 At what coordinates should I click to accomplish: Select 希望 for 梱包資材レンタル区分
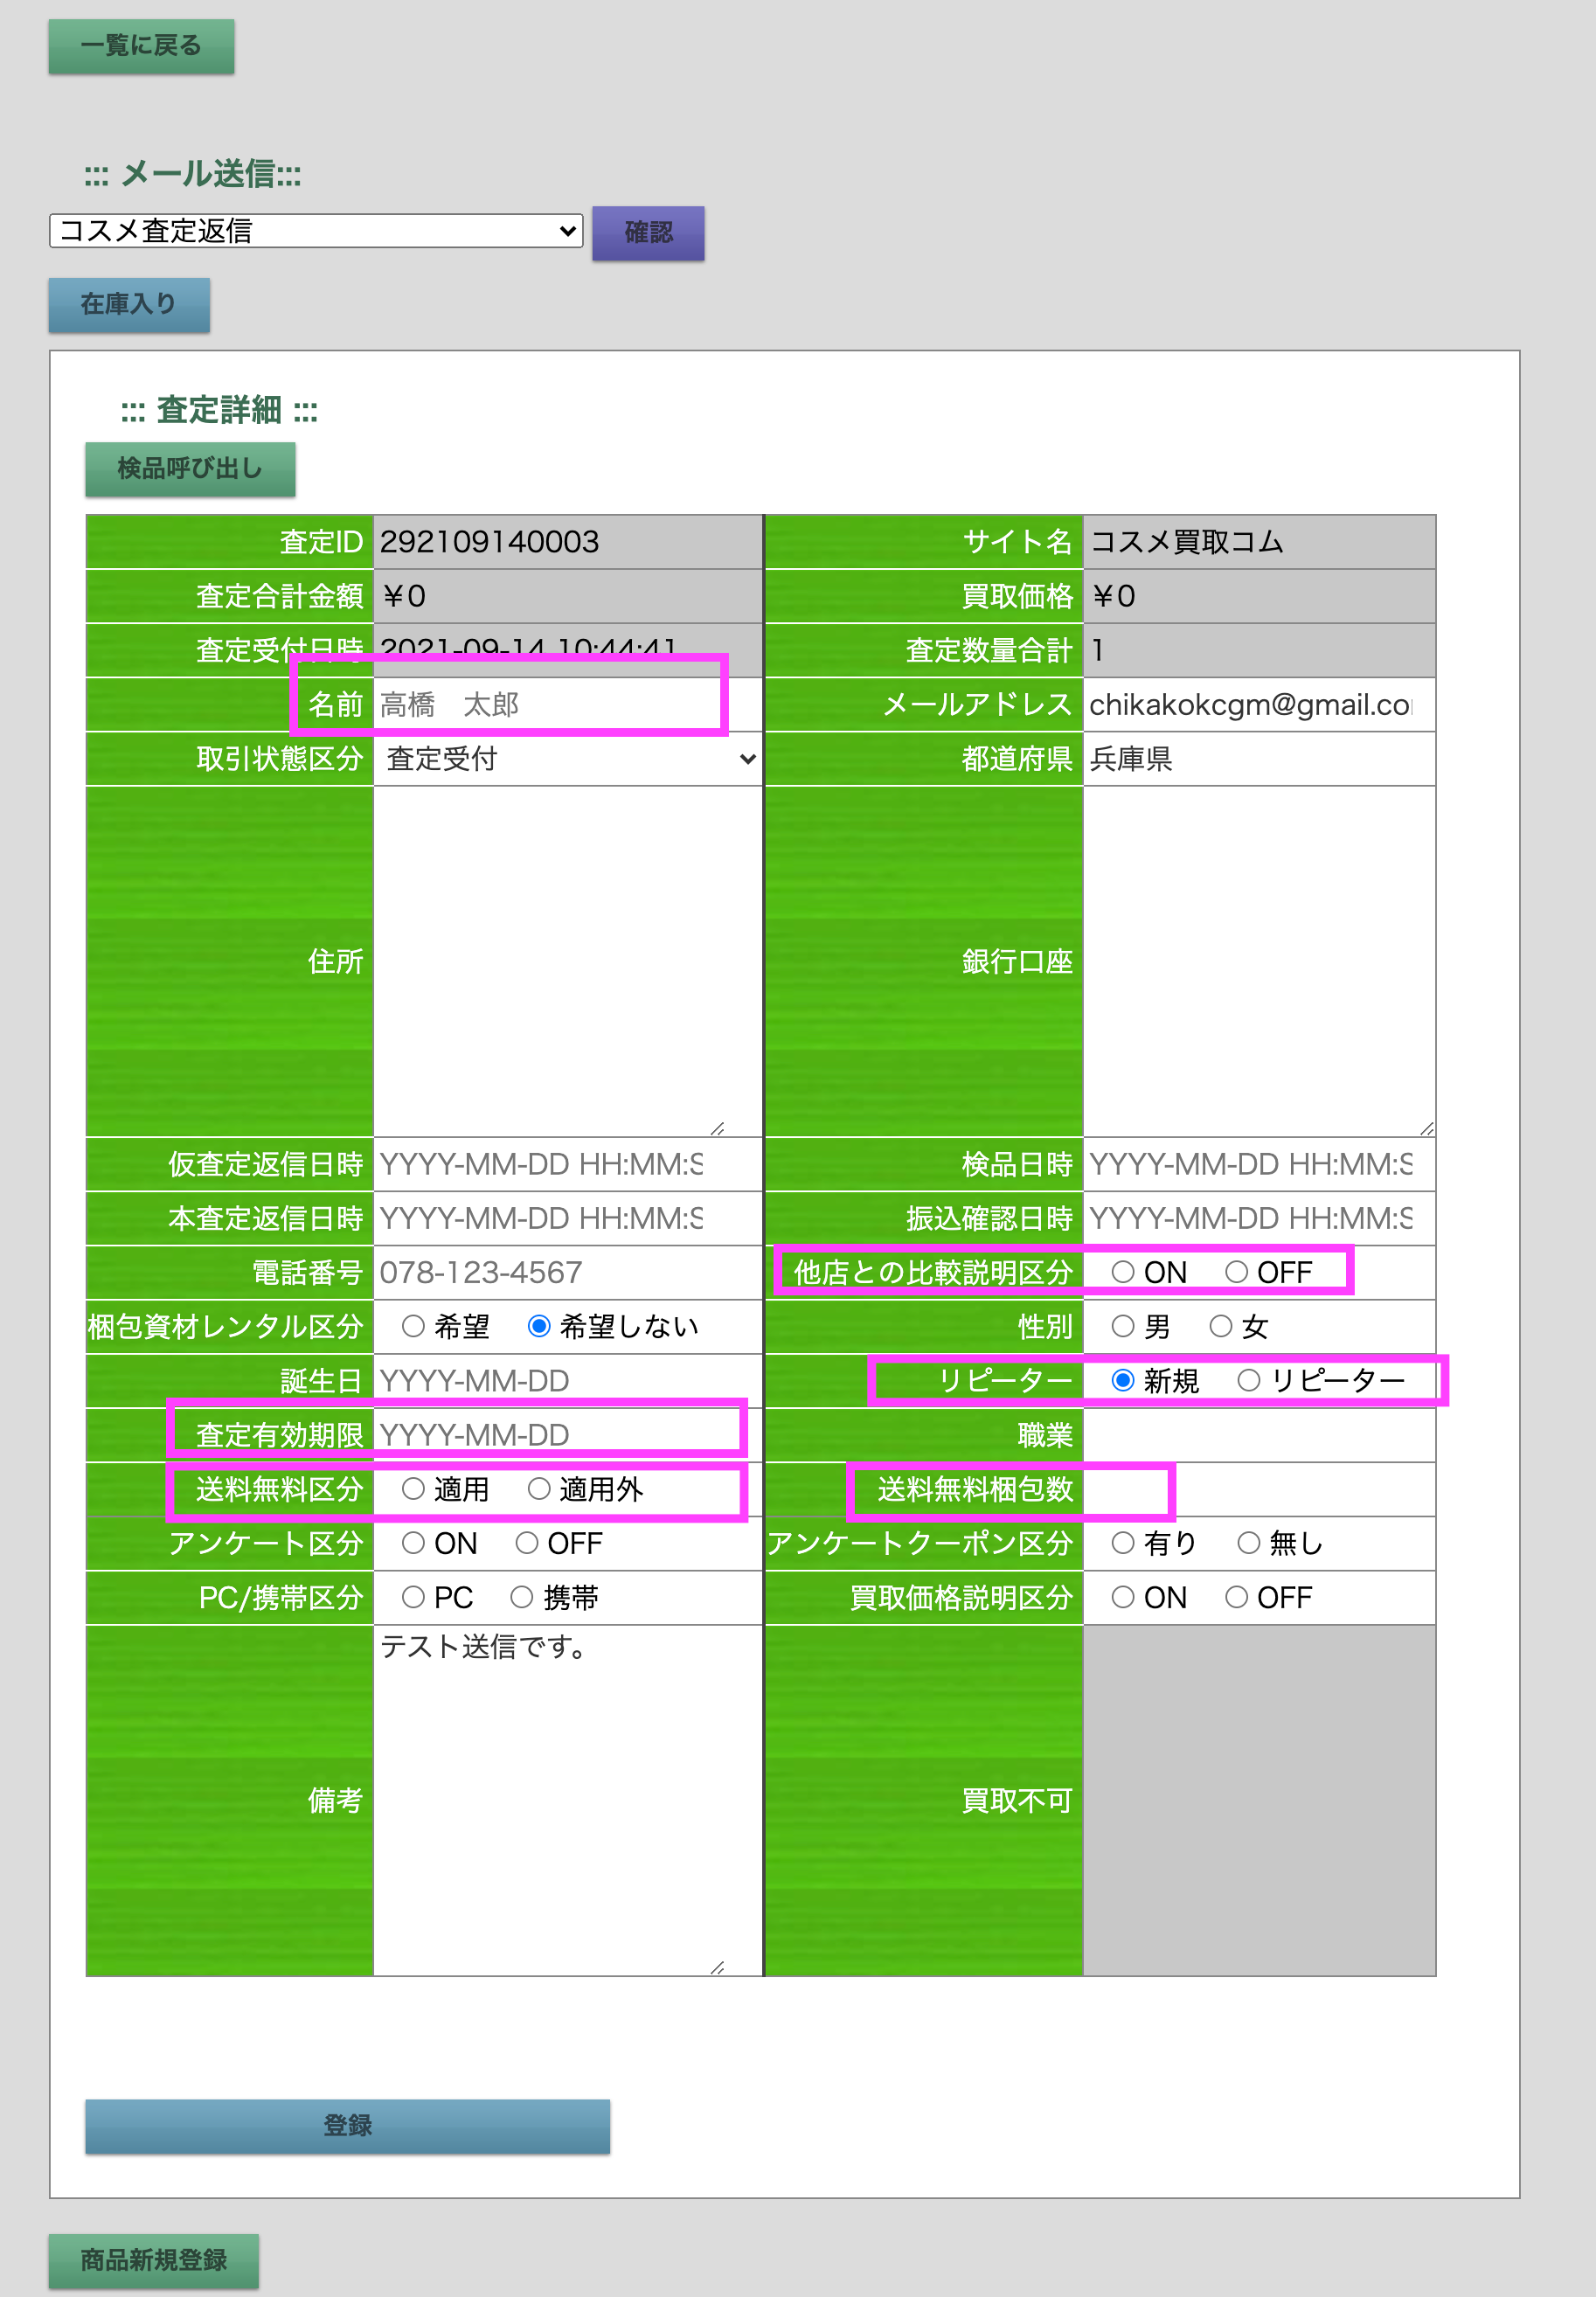coord(413,1326)
